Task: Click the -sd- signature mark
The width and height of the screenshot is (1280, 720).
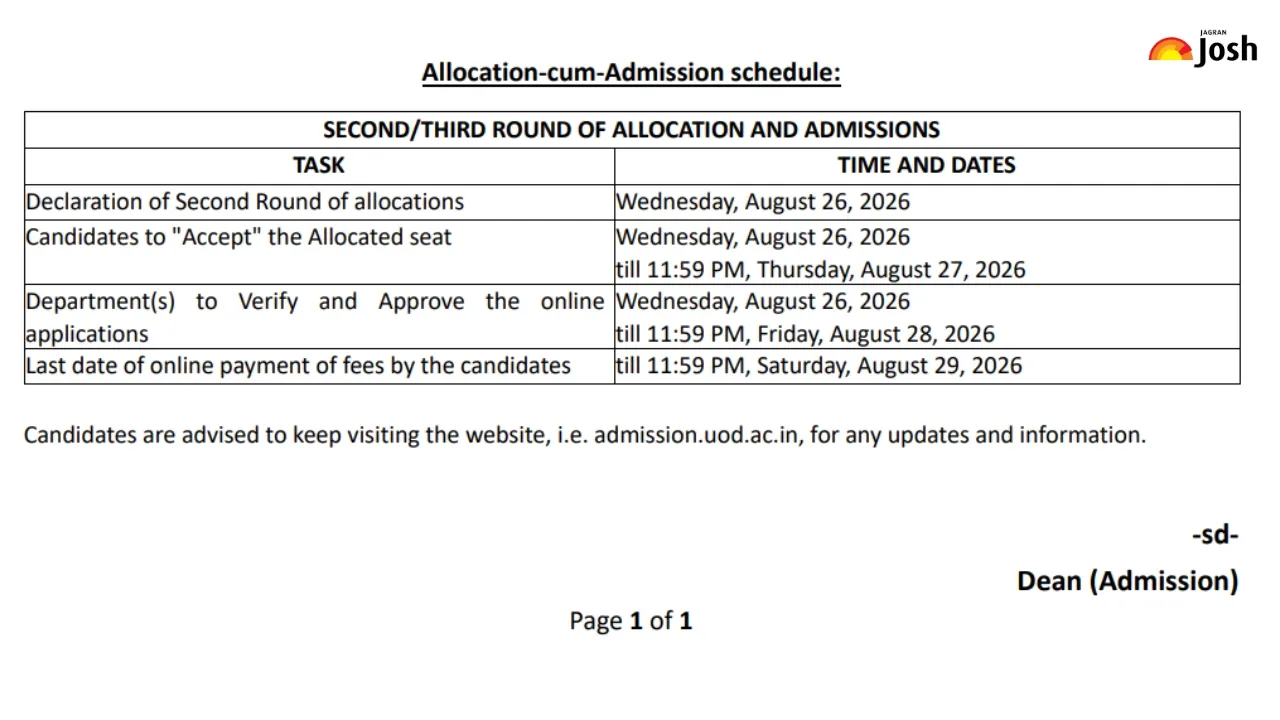Action: (1215, 535)
